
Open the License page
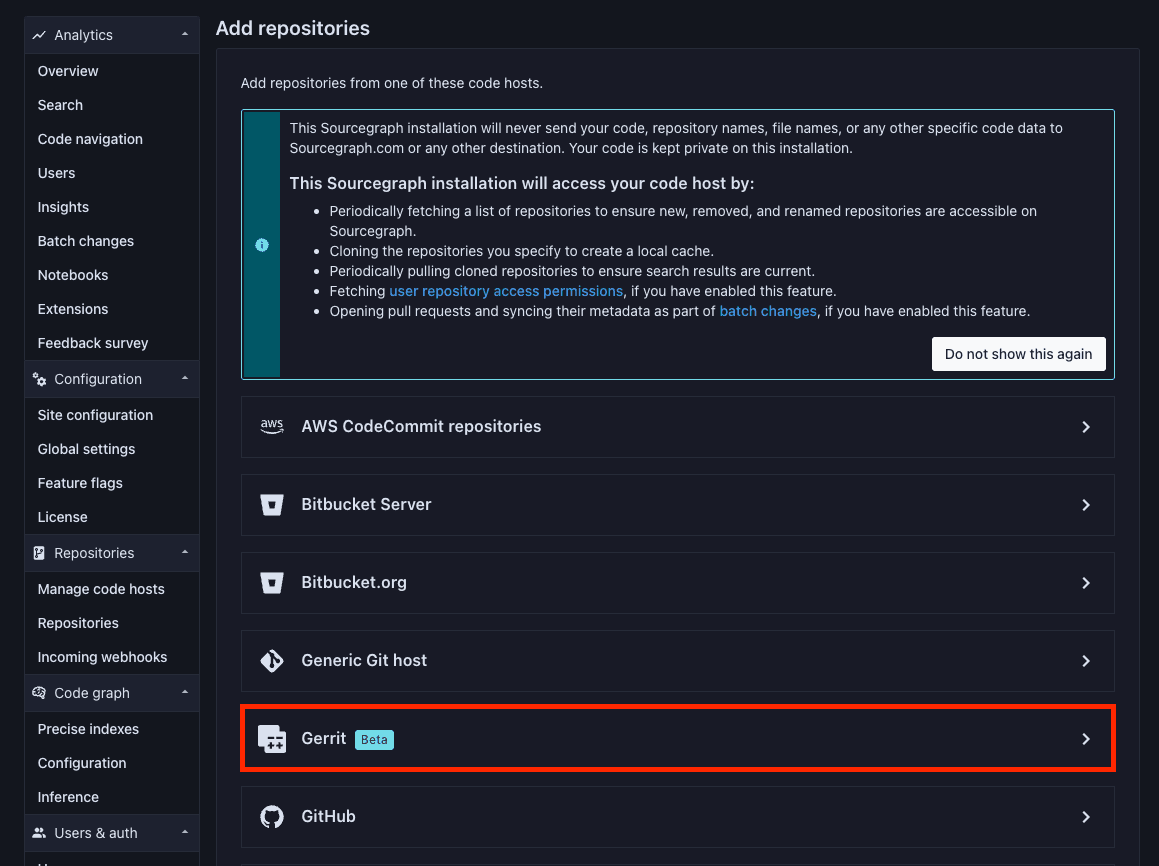[x=62, y=517]
